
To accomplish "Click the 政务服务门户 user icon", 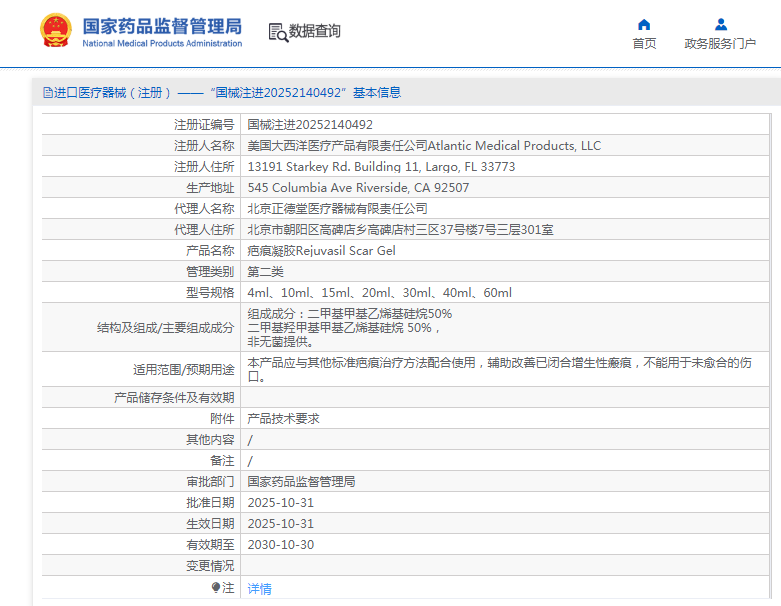I will click(720, 24).
